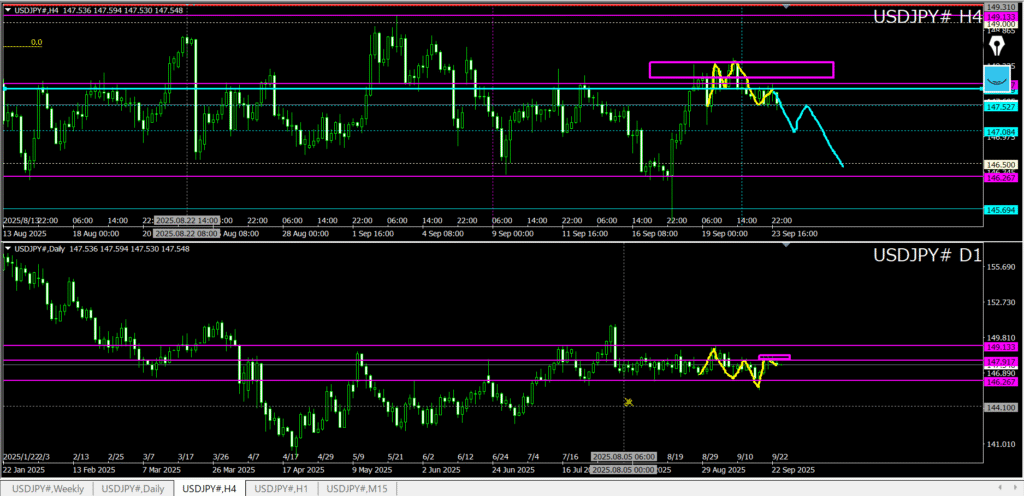Click the 147.084 cyan price label
This screenshot has width=1024, height=496.
[1000, 132]
